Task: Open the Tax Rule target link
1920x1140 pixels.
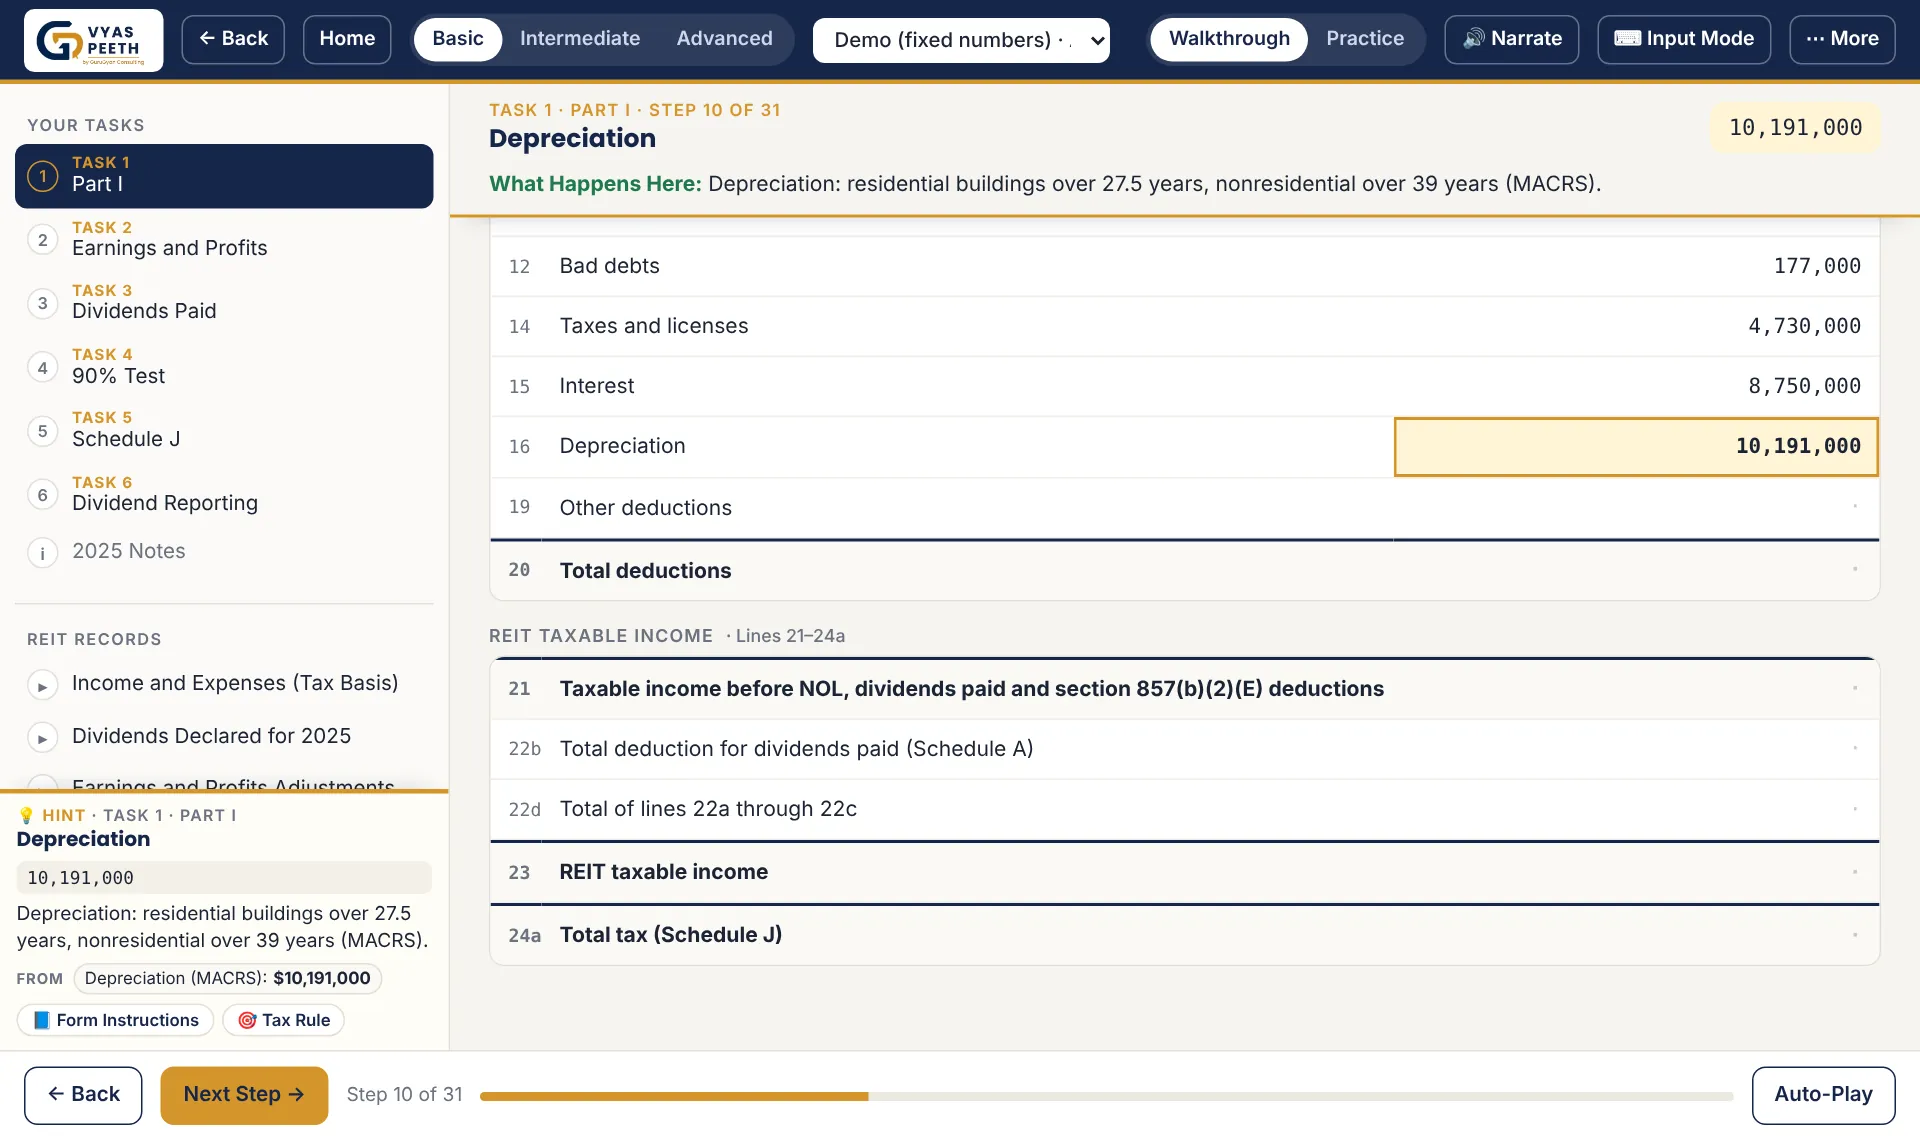Action: click(x=284, y=1020)
